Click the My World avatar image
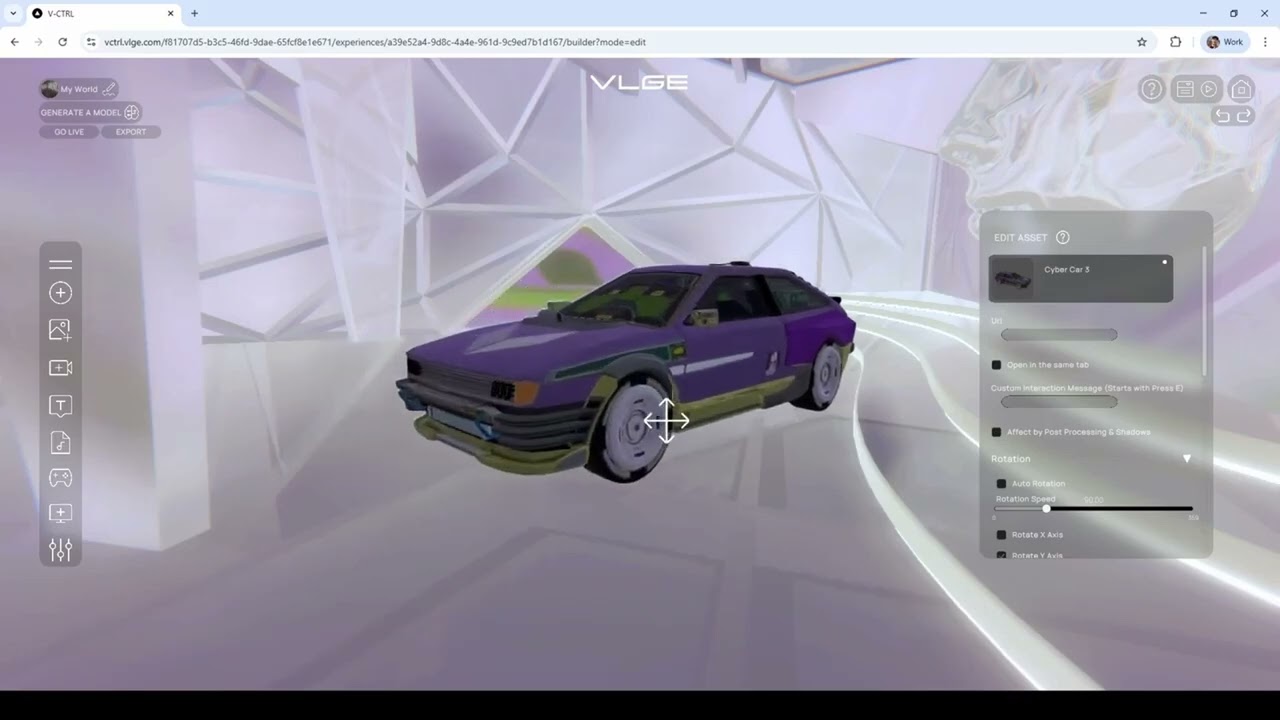This screenshot has width=1280, height=720. click(49, 89)
